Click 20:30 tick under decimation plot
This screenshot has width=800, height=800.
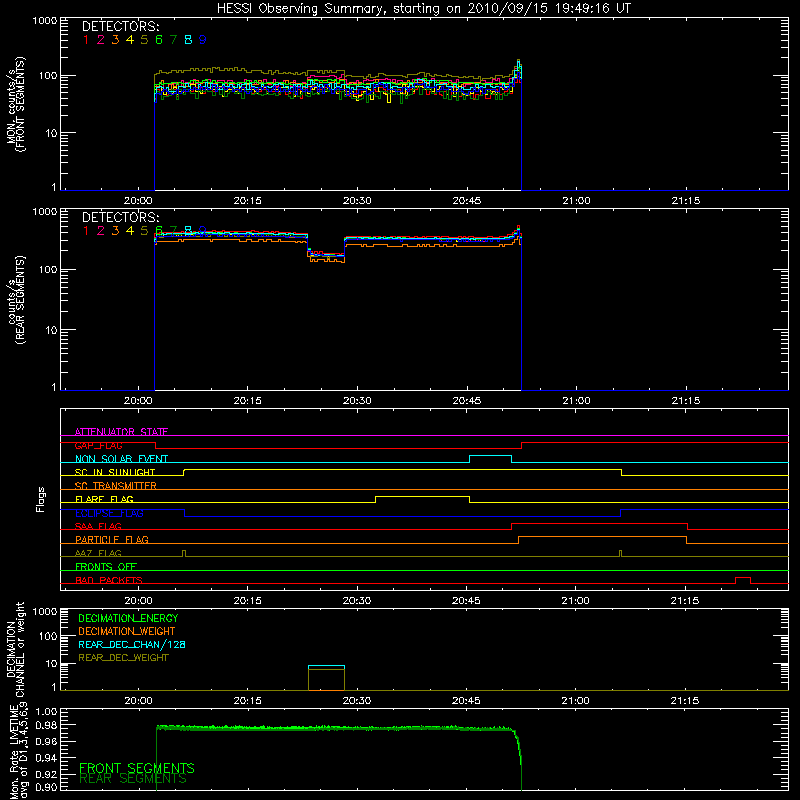click(x=357, y=701)
